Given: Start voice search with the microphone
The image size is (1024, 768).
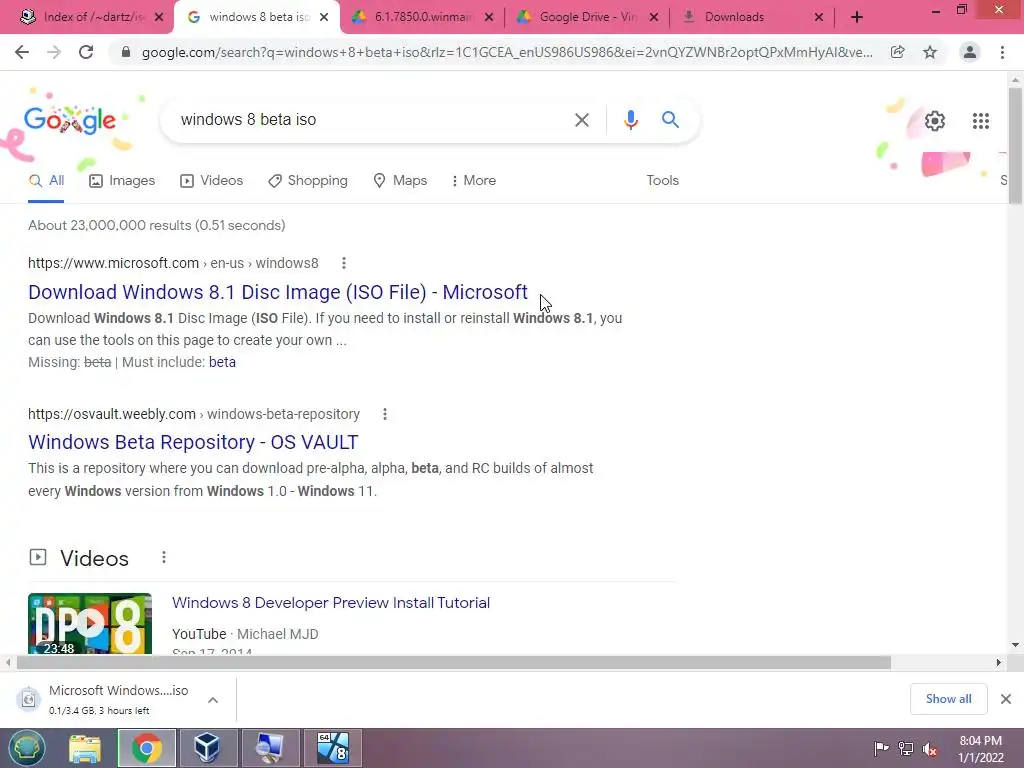Looking at the screenshot, I should click(630, 120).
